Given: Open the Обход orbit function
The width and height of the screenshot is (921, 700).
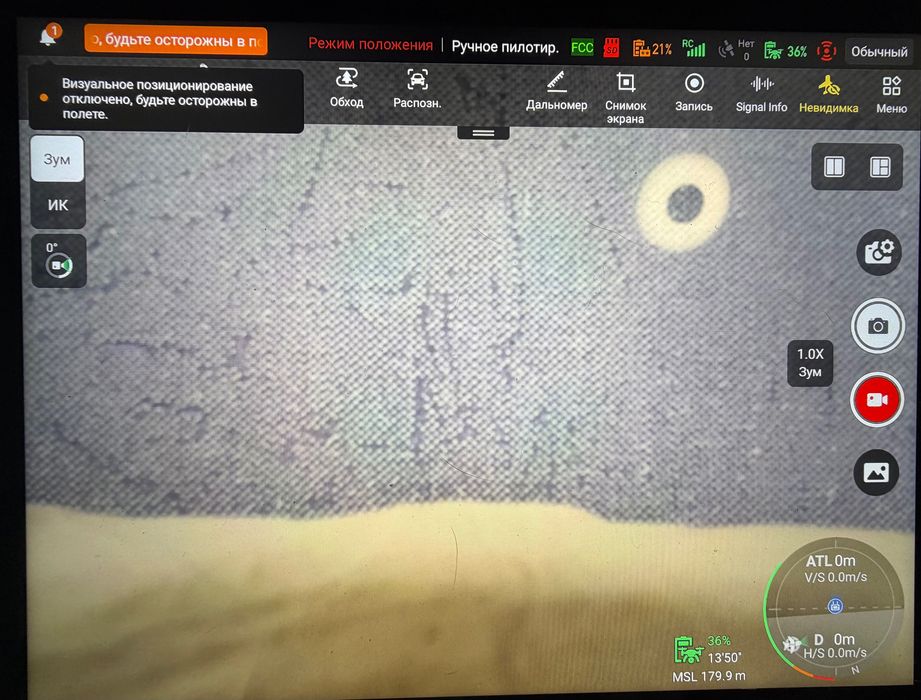Looking at the screenshot, I should tap(347, 89).
